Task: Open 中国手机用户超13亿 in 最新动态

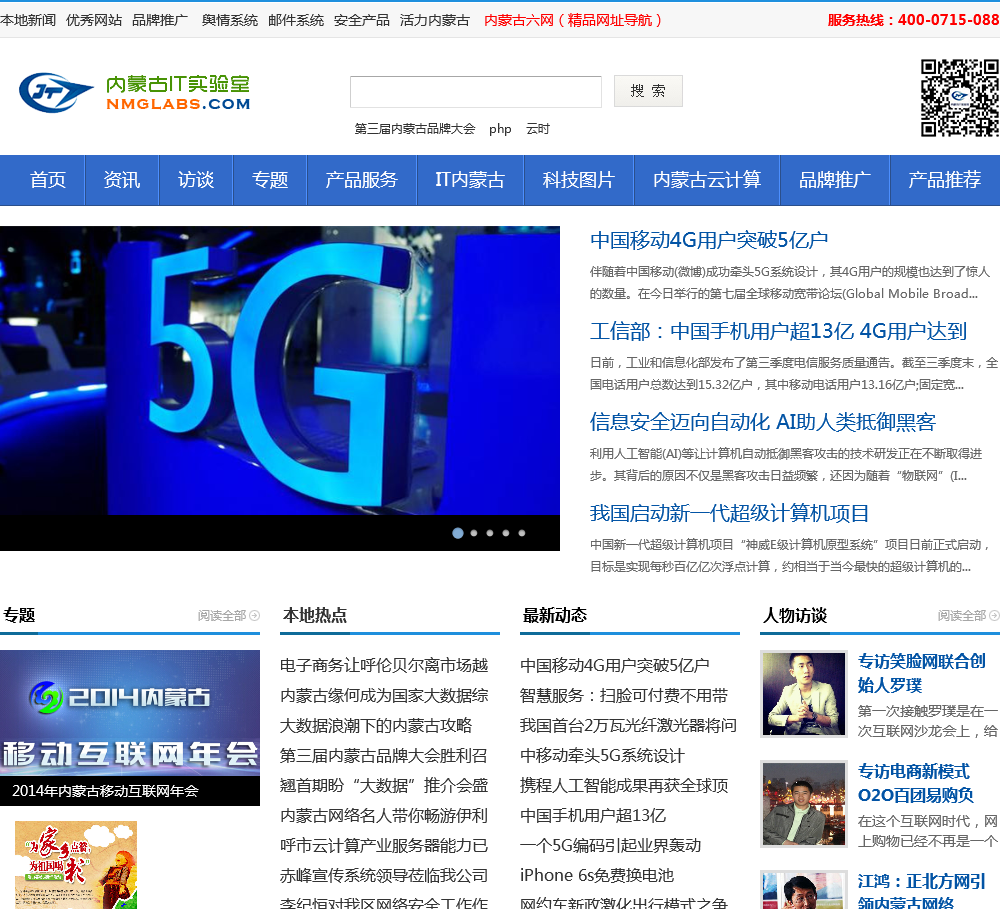Action: 593,816
